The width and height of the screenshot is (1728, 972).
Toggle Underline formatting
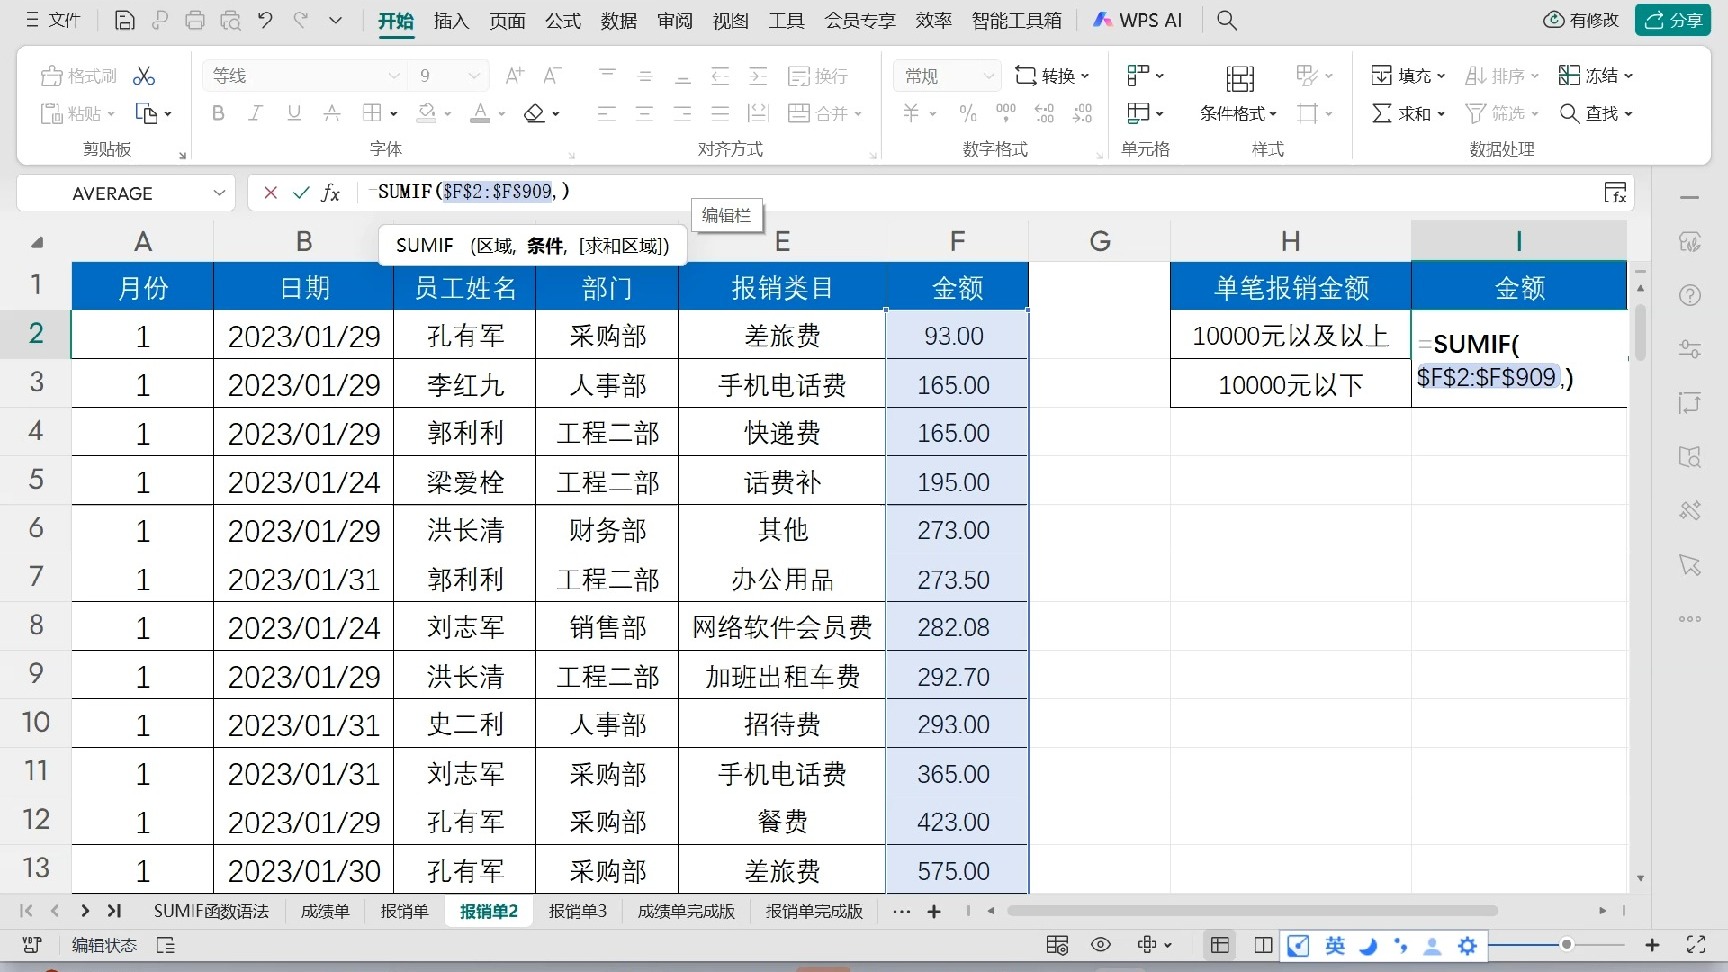[x=294, y=113]
